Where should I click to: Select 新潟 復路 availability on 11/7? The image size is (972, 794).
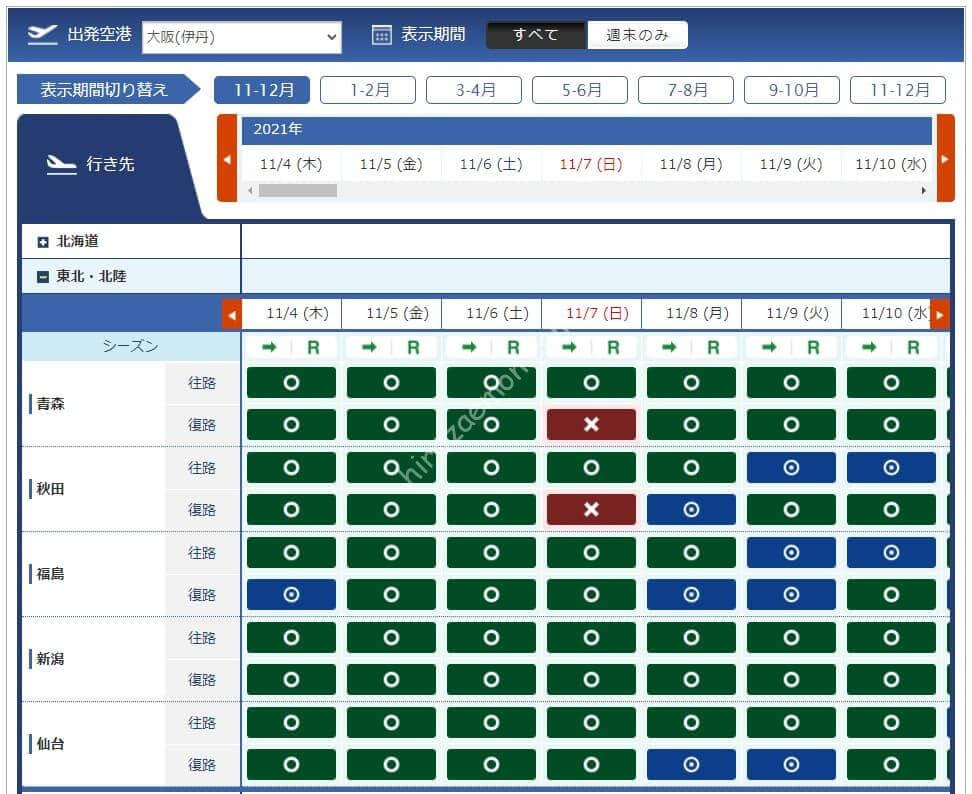(x=591, y=679)
